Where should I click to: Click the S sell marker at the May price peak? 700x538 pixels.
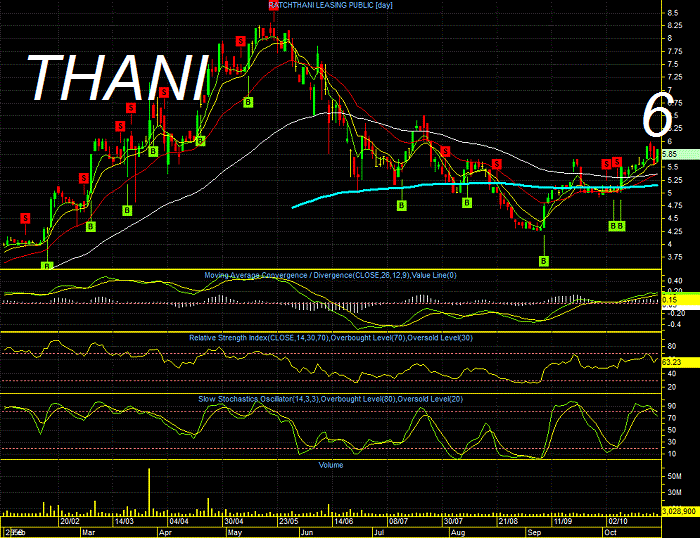(273, 6)
